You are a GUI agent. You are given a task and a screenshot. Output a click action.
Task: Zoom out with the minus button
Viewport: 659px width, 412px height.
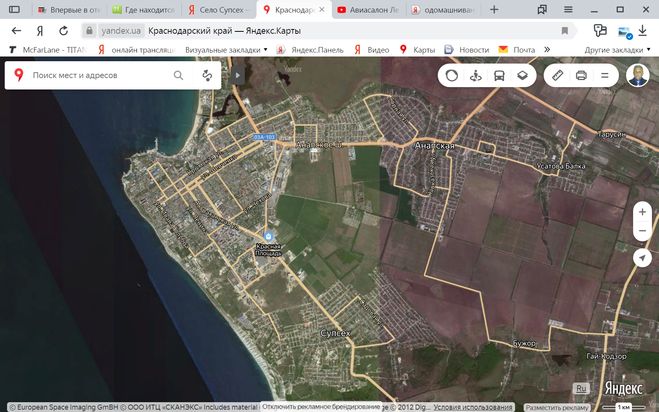coord(642,232)
